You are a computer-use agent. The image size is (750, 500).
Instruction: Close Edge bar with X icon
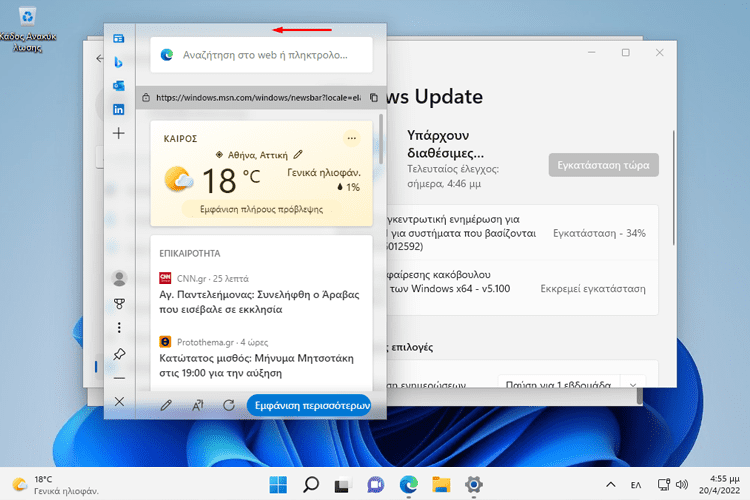tap(119, 401)
